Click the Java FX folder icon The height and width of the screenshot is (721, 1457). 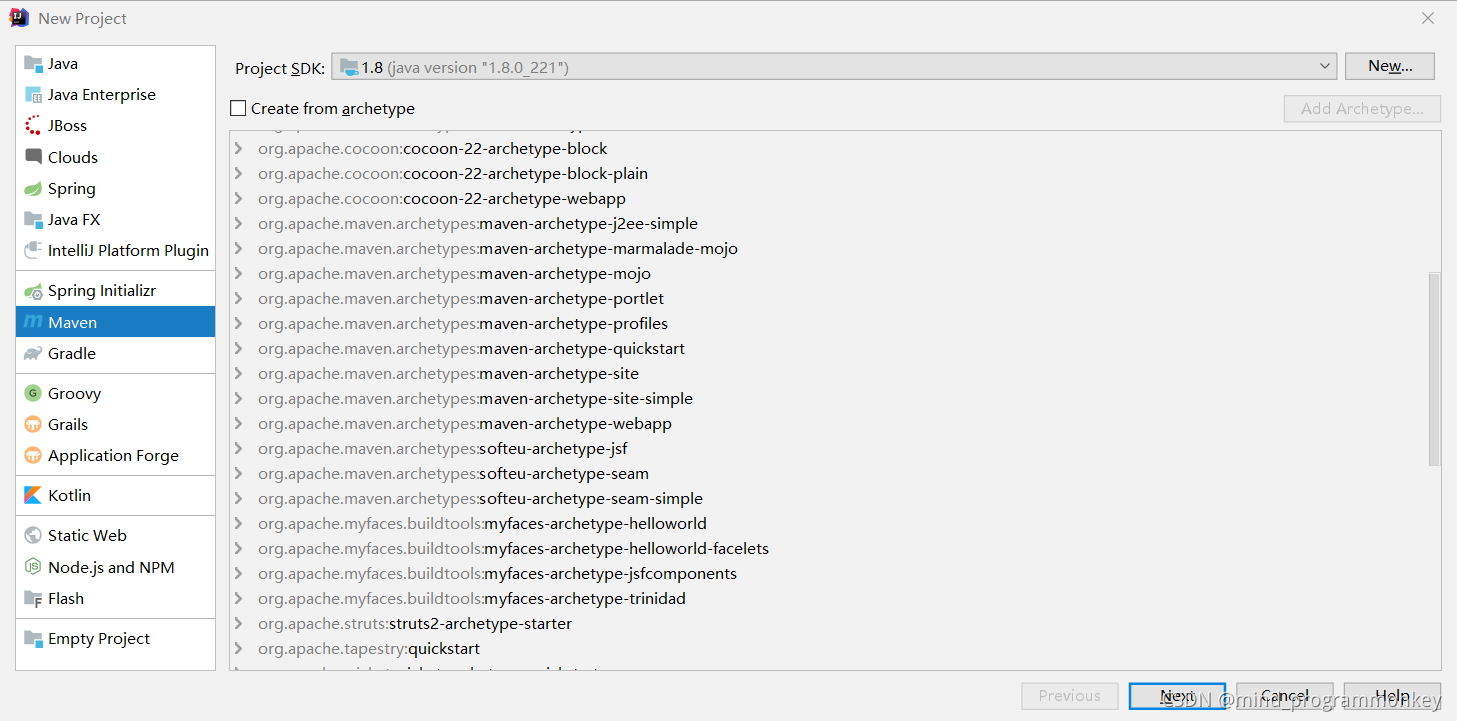(33, 220)
